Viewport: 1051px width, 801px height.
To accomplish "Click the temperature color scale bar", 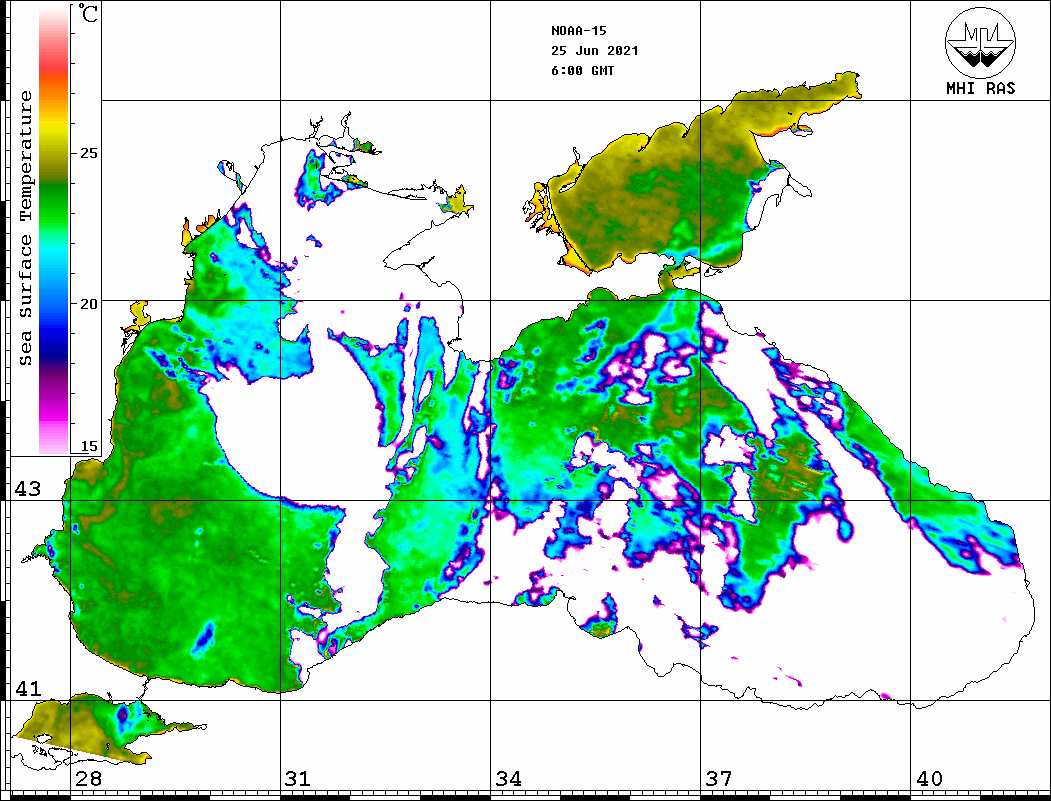I will [x=54, y=230].
